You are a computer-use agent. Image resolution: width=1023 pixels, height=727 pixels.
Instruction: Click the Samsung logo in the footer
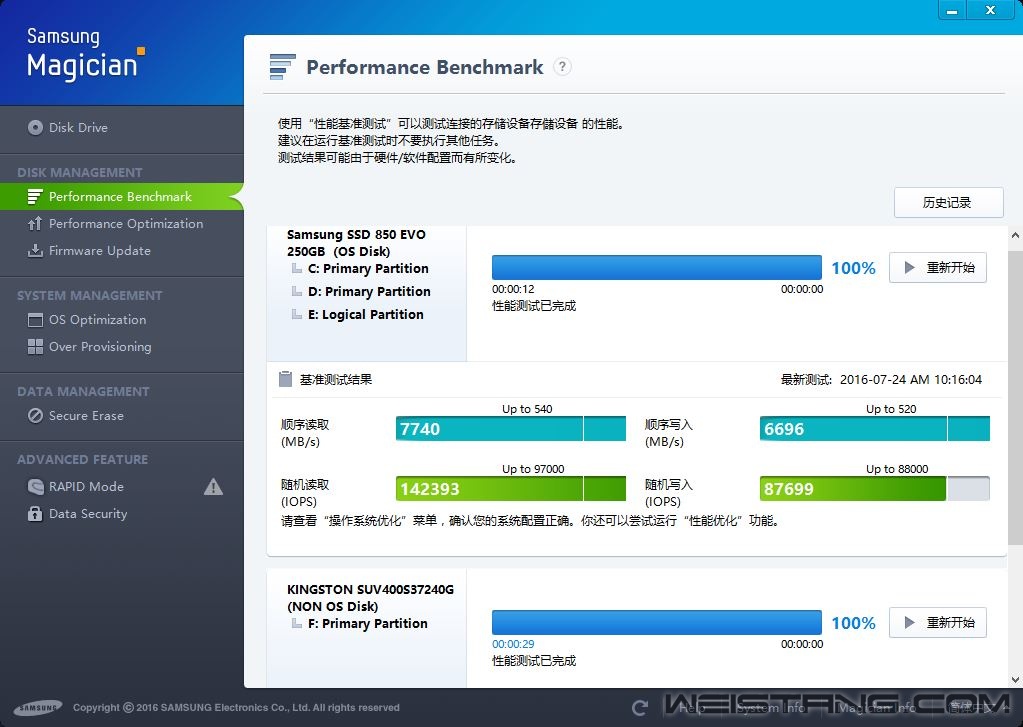[x=38, y=707]
